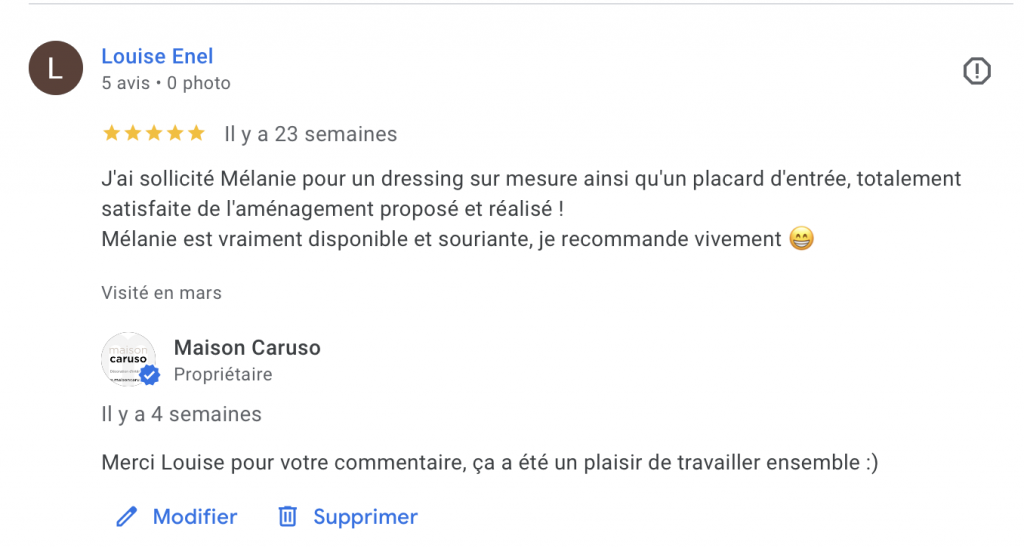The height and width of the screenshot is (548, 1024).
Task: Click the blue verified badge on the logo
Action: (x=149, y=375)
